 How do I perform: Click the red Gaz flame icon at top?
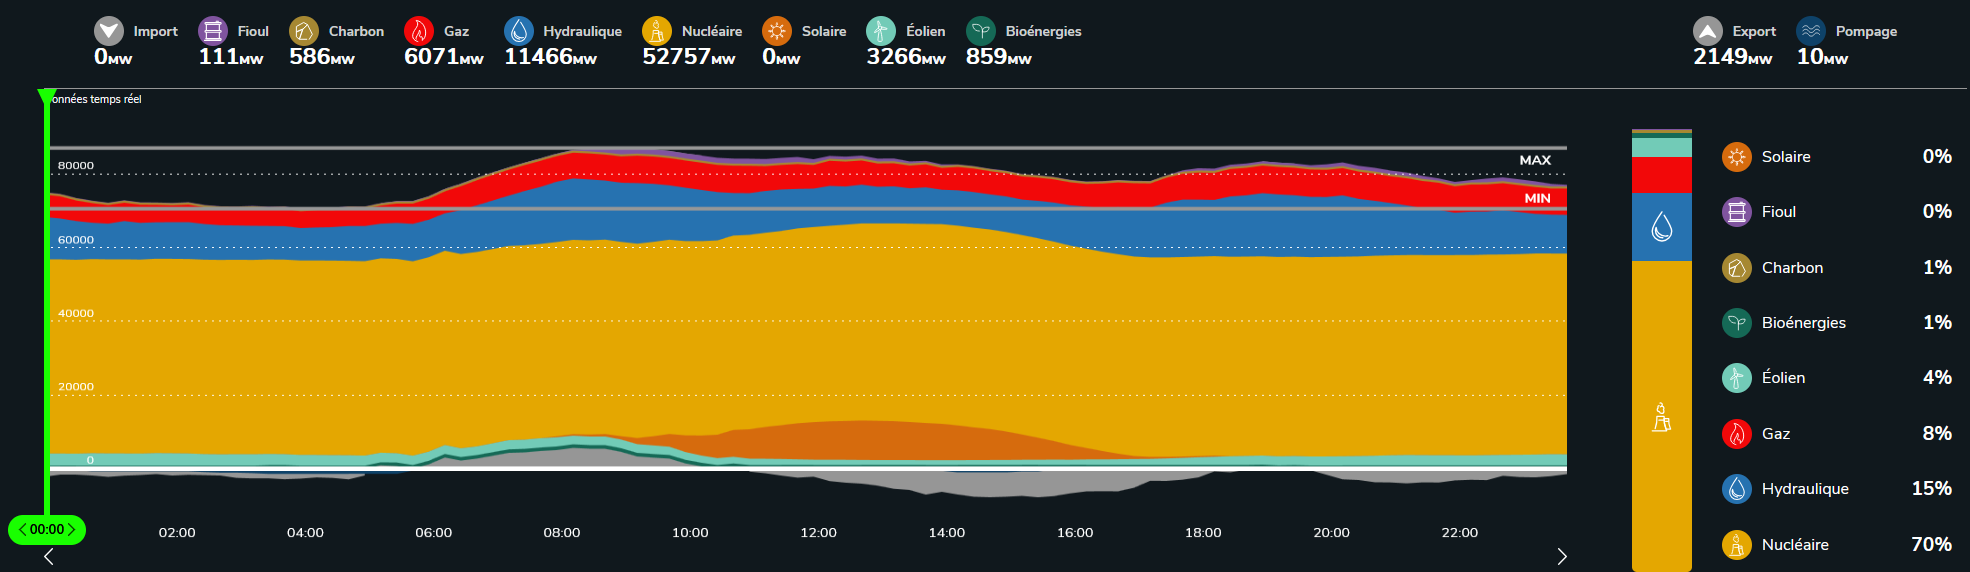click(x=419, y=31)
